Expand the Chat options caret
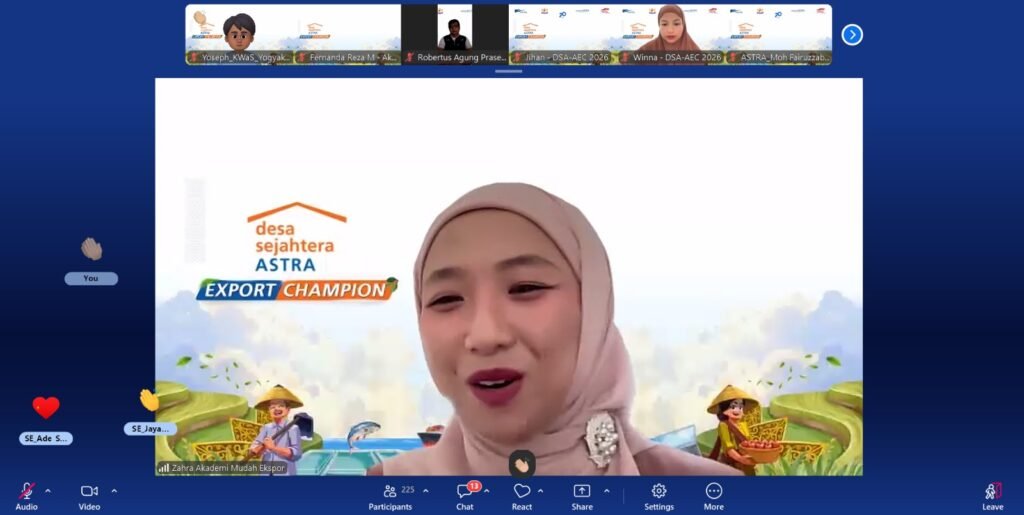The width and height of the screenshot is (1024, 515). 487,491
